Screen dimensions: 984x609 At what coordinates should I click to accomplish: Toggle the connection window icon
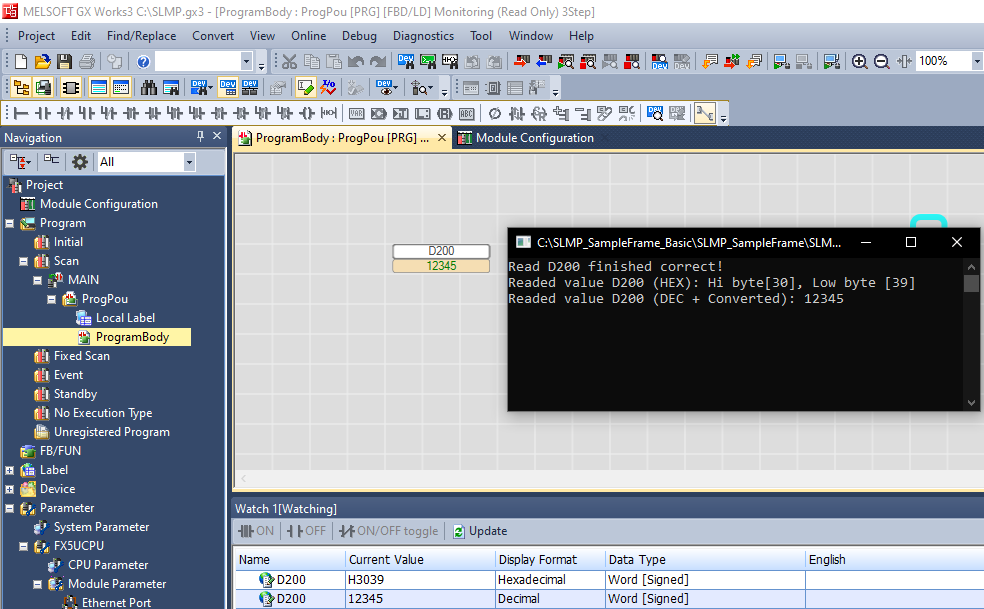pos(43,87)
